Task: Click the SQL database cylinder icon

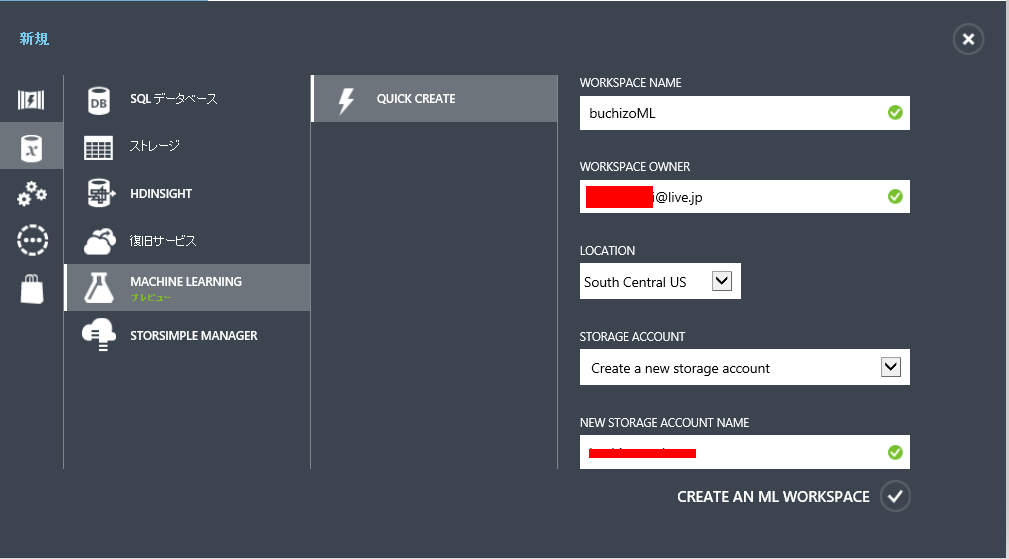Action: click(99, 99)
